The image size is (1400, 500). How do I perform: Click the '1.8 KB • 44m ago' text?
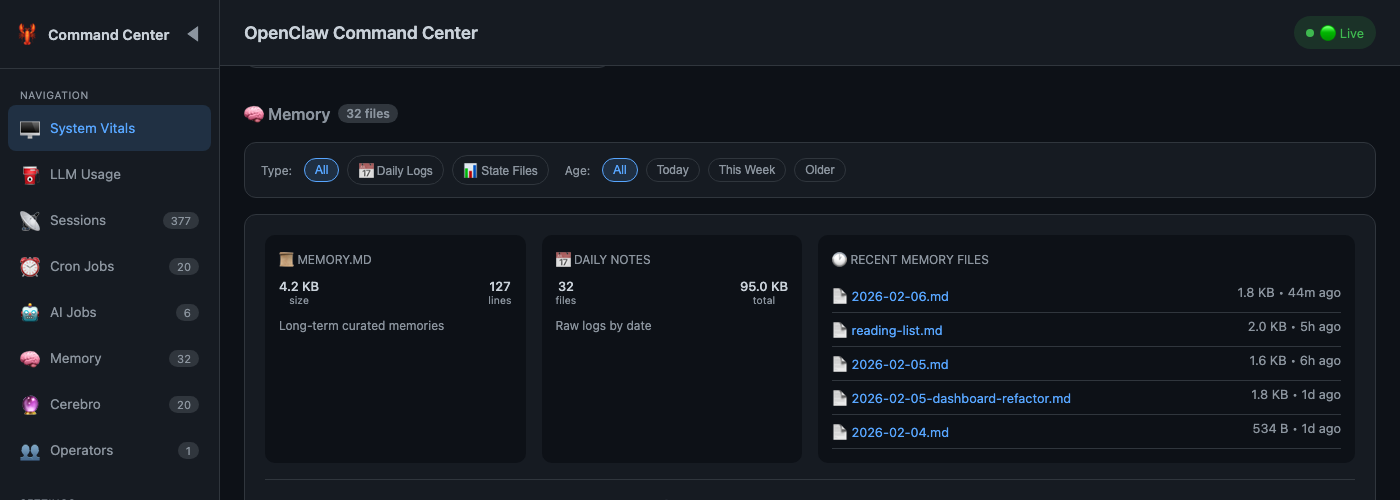click(1289, 293)
